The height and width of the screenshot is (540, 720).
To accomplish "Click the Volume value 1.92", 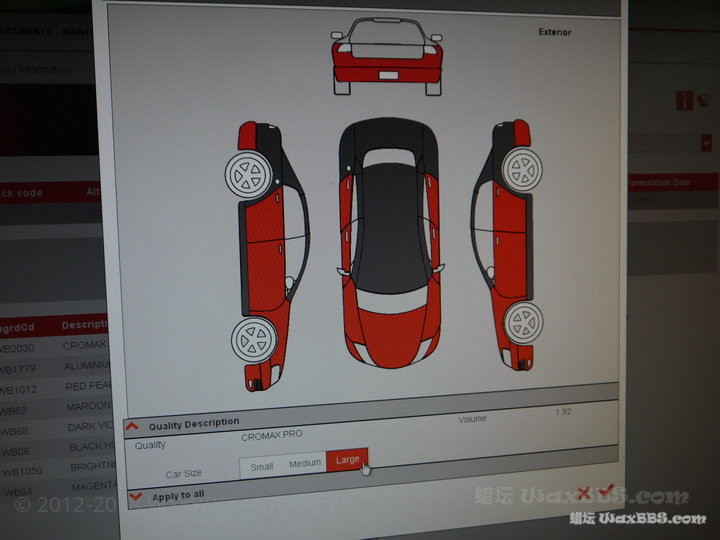I will pyautogui.click(x=564, y=412).
